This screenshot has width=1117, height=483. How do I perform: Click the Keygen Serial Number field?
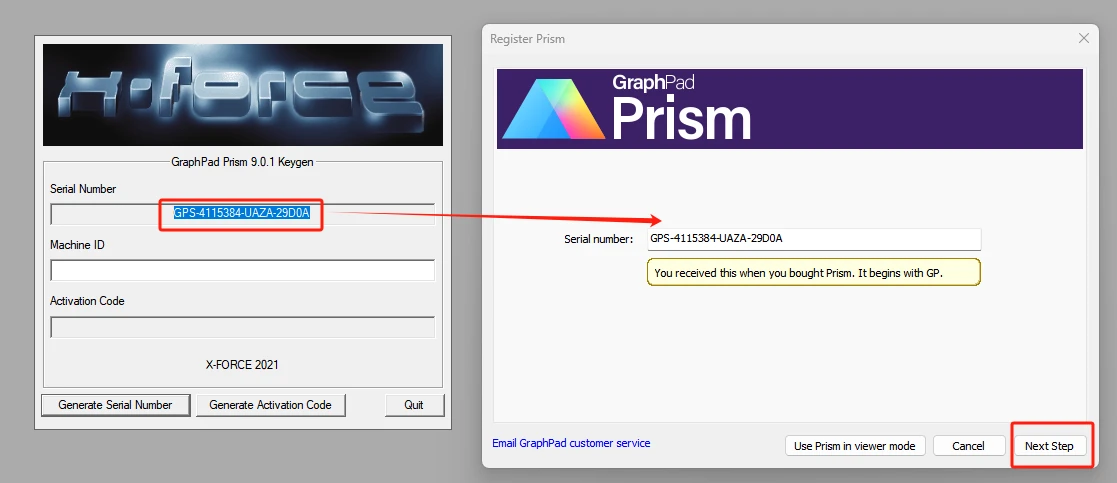pyautogui.click(x=242, y=214)
